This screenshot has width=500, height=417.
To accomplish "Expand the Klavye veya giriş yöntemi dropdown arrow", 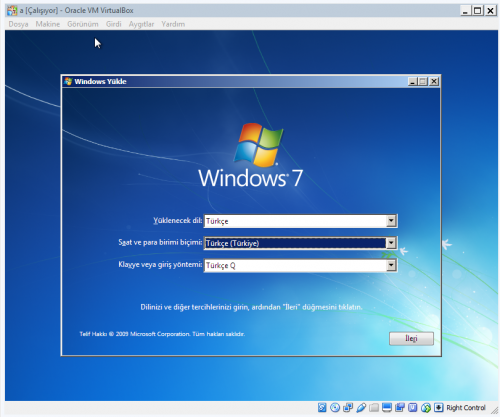I will pyautogui.click(x=391, y=265).
